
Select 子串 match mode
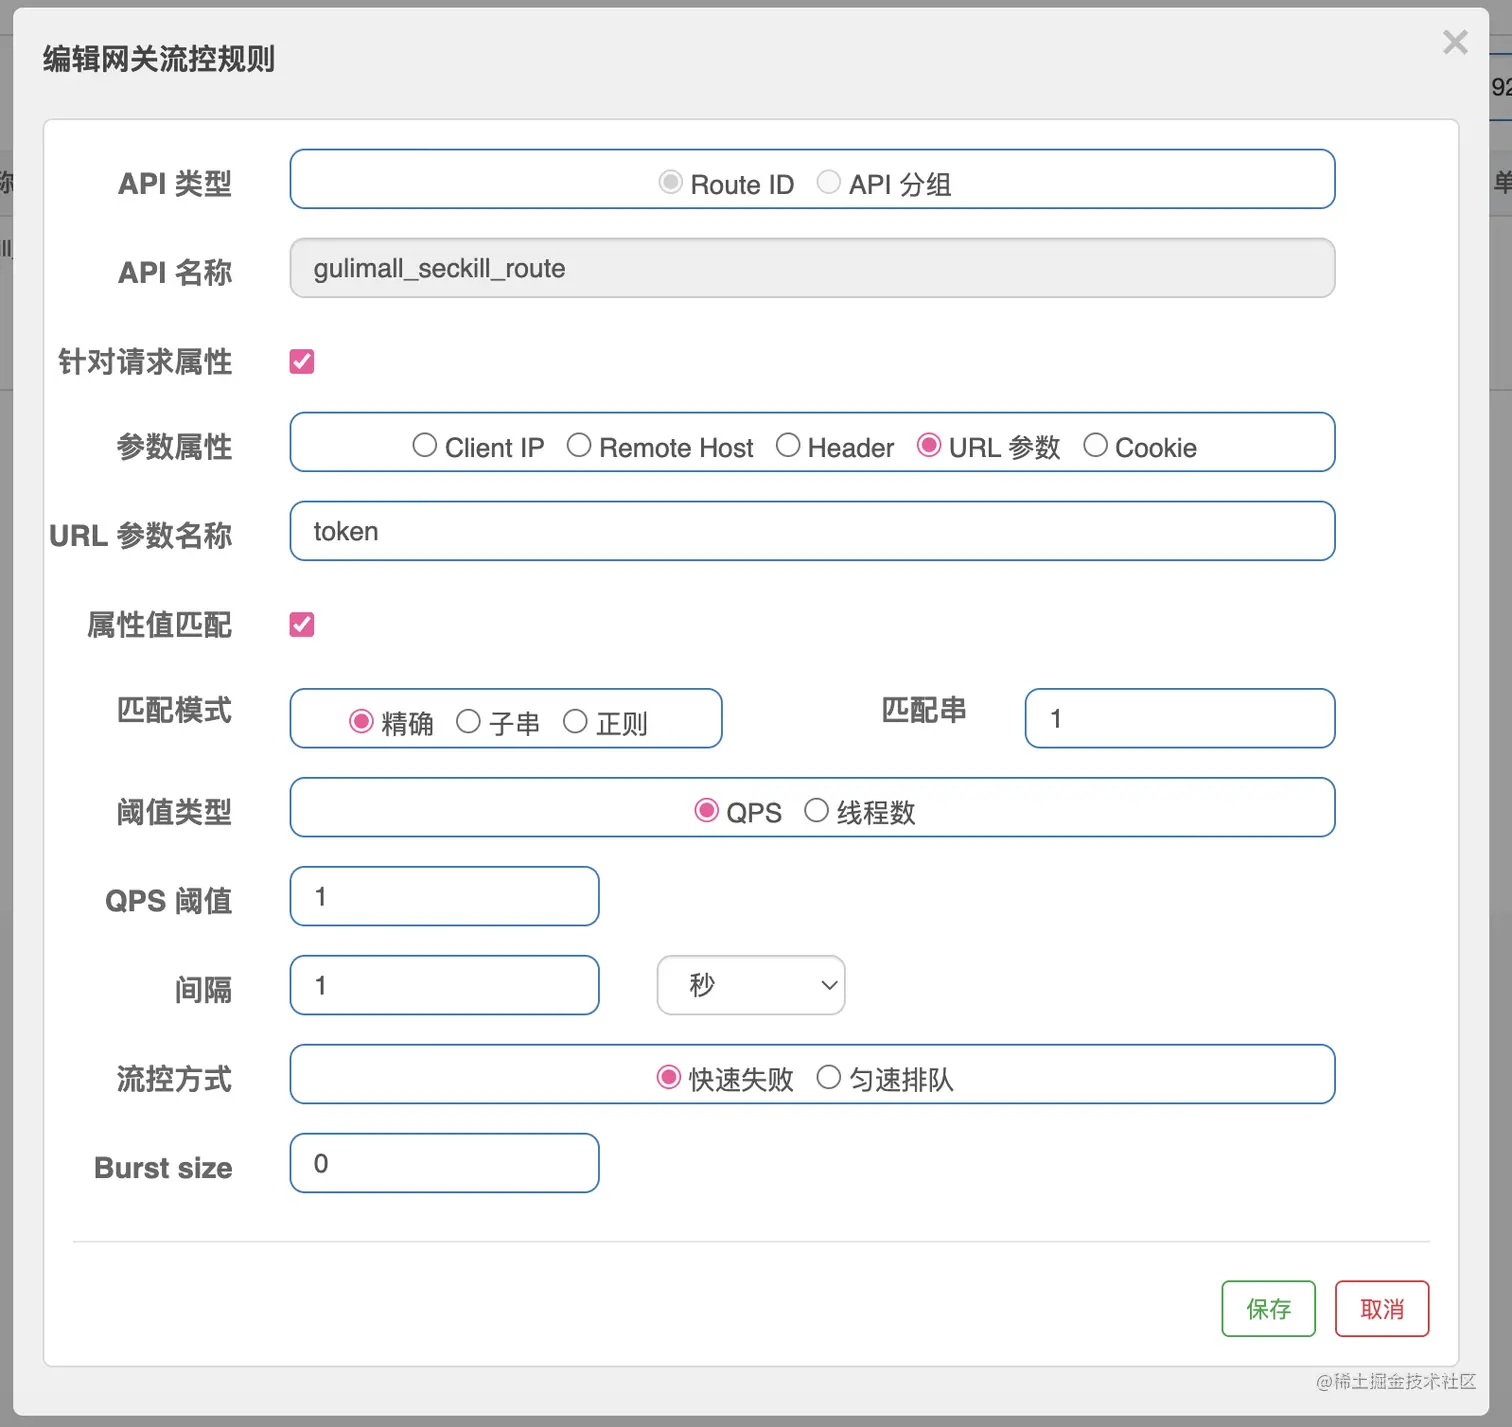(x=468, y=719)
